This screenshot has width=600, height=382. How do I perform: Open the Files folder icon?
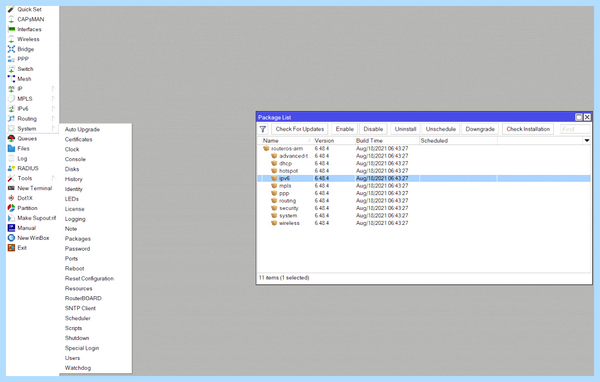click(11, 149)
